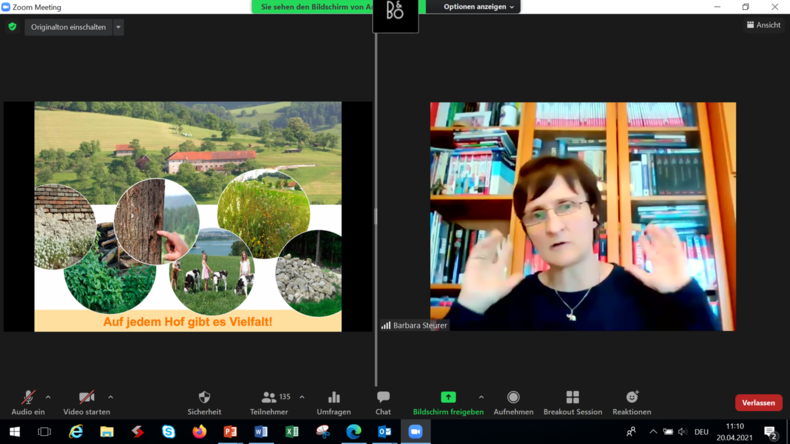The image size is (790, 444).
Task: Click Bildschirm freigeben share screen icon
Action: 447,398
